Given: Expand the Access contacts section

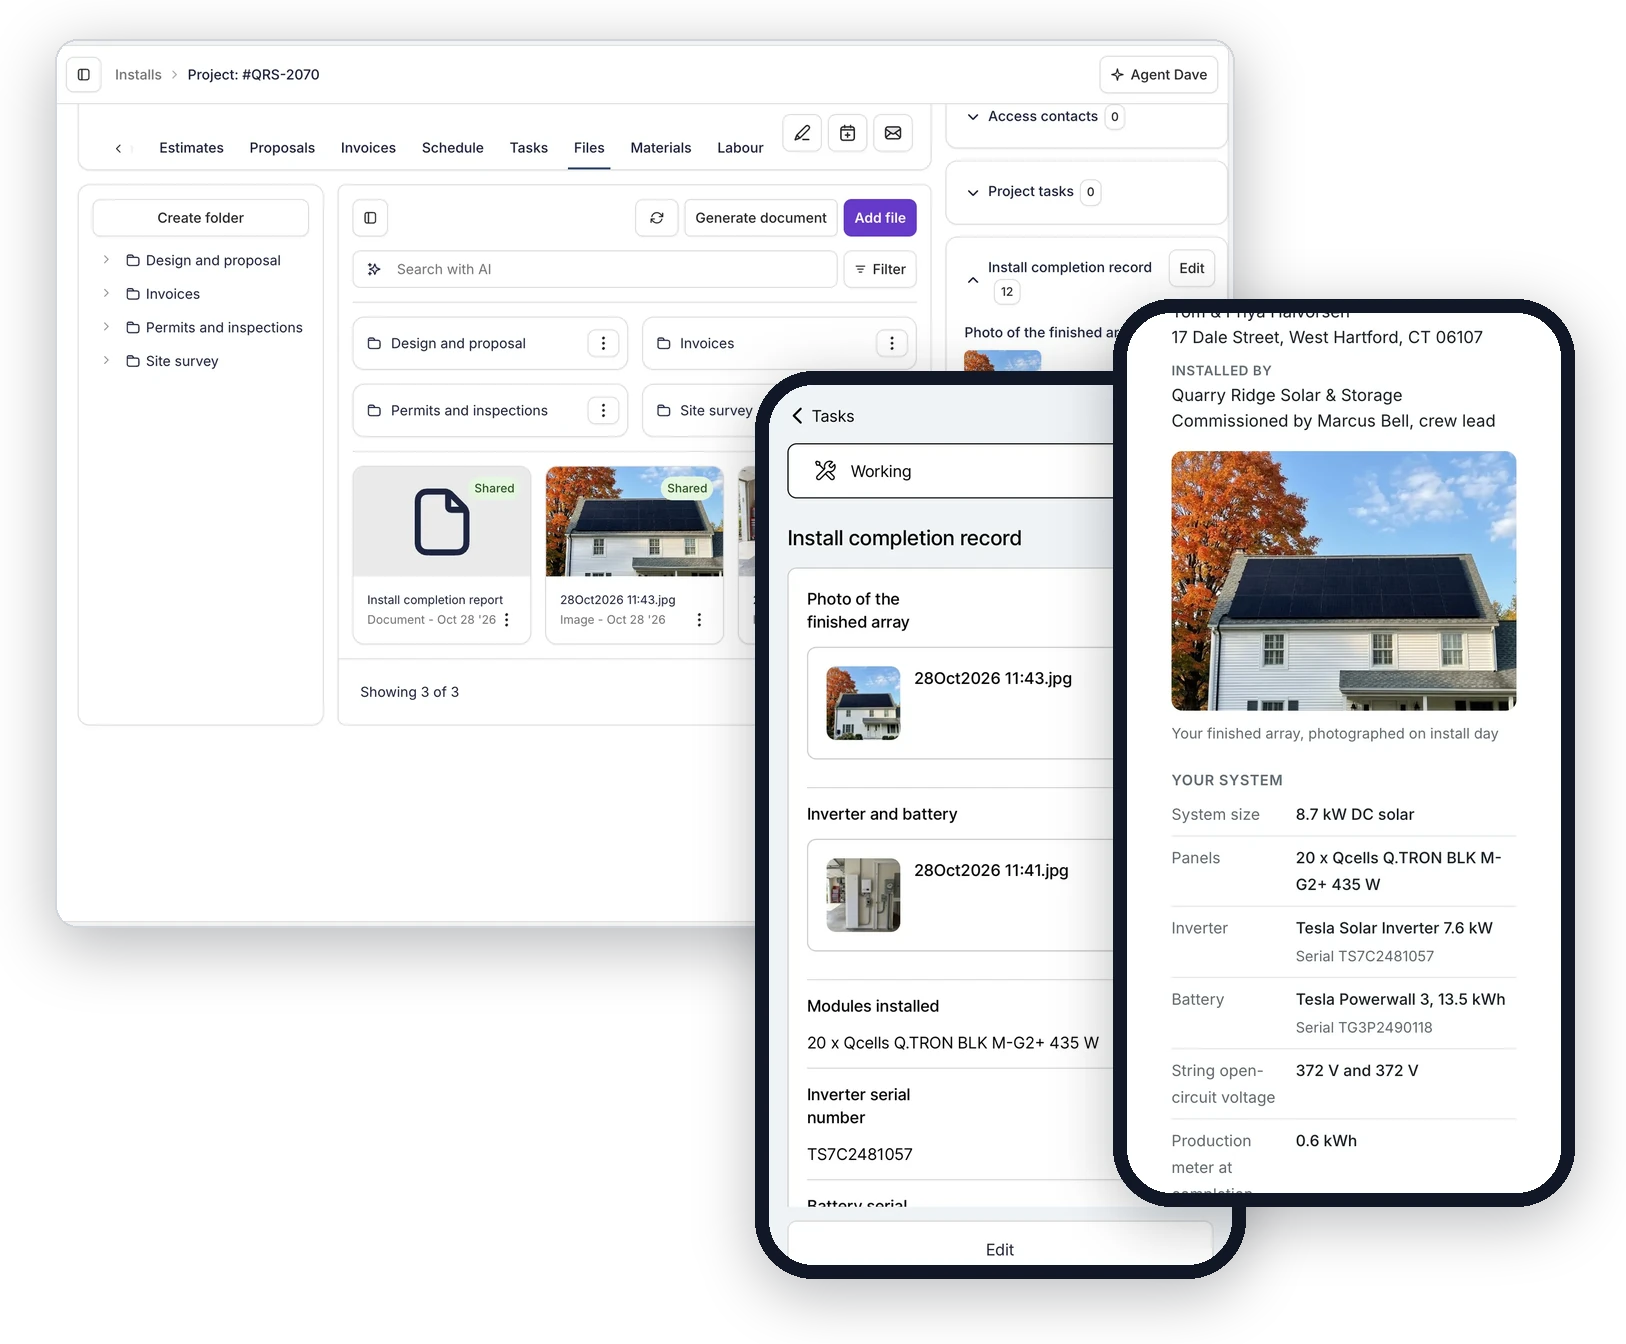Looking at the screenshot, I should (973, 117).
